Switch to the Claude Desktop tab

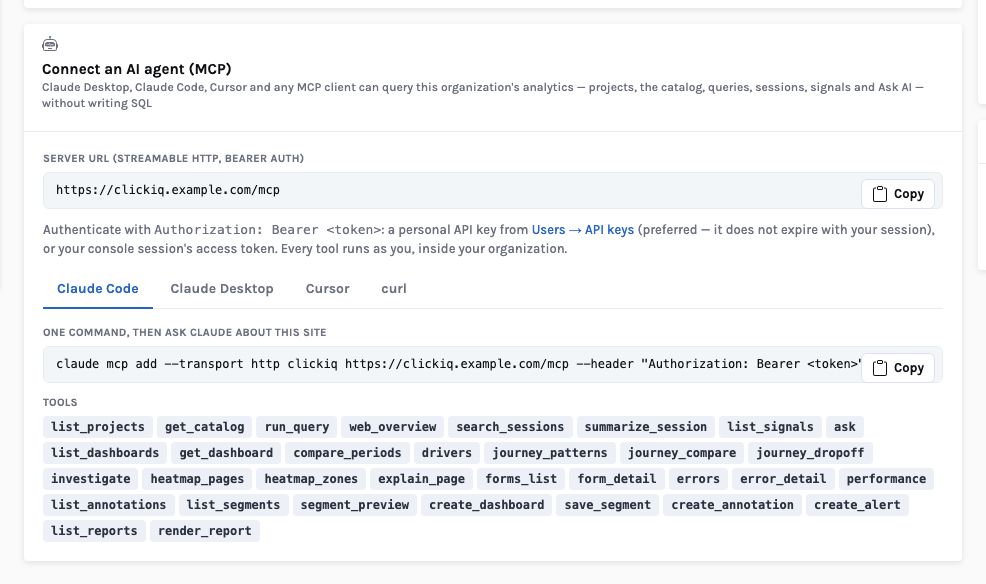tap(222, 289)
